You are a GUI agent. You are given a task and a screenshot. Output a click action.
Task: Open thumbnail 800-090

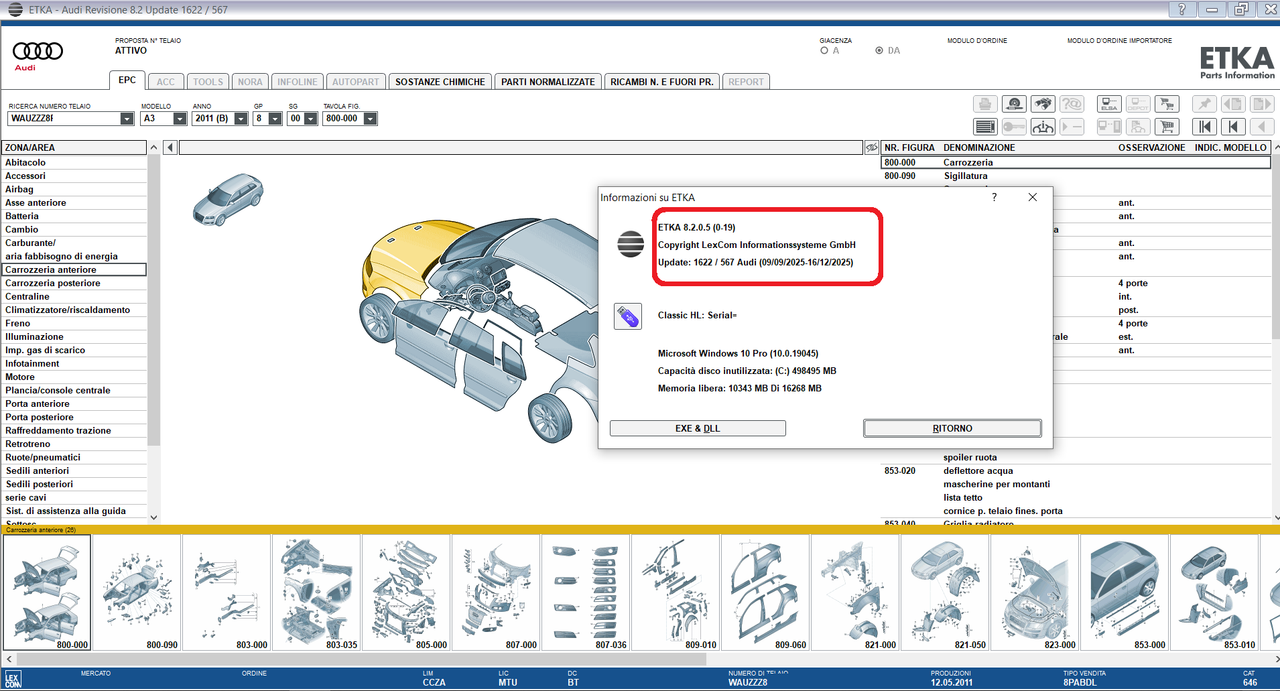click(136, 592)
